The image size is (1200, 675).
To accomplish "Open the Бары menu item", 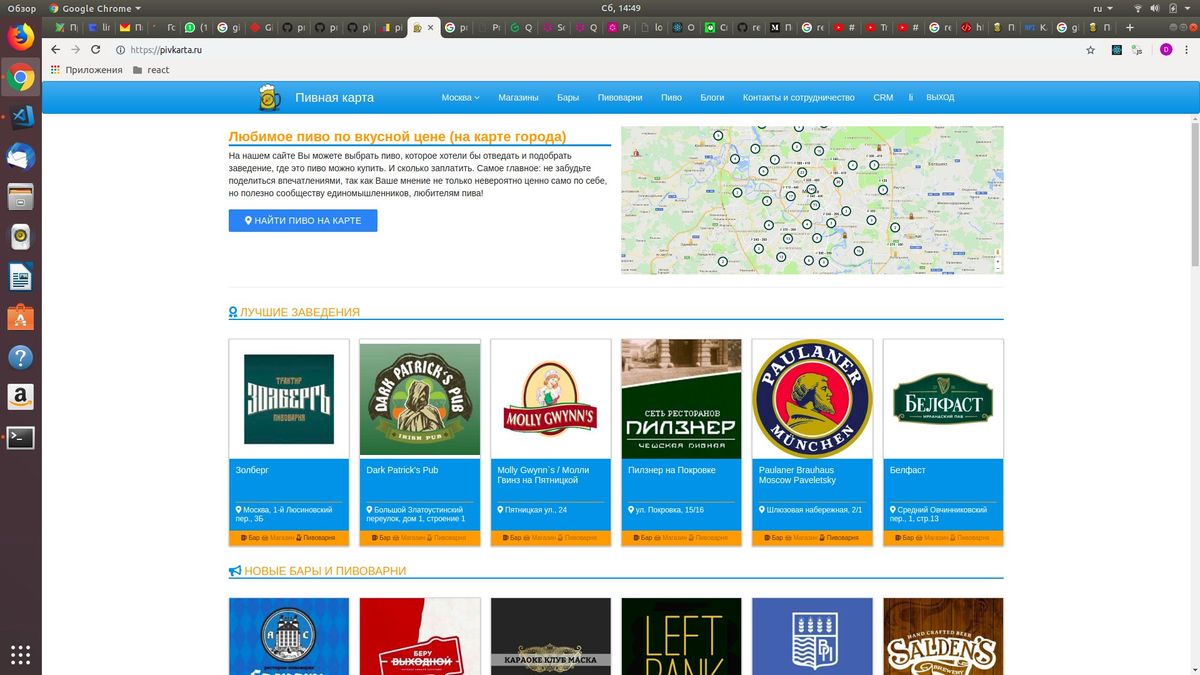I will [x=568, y=97].
